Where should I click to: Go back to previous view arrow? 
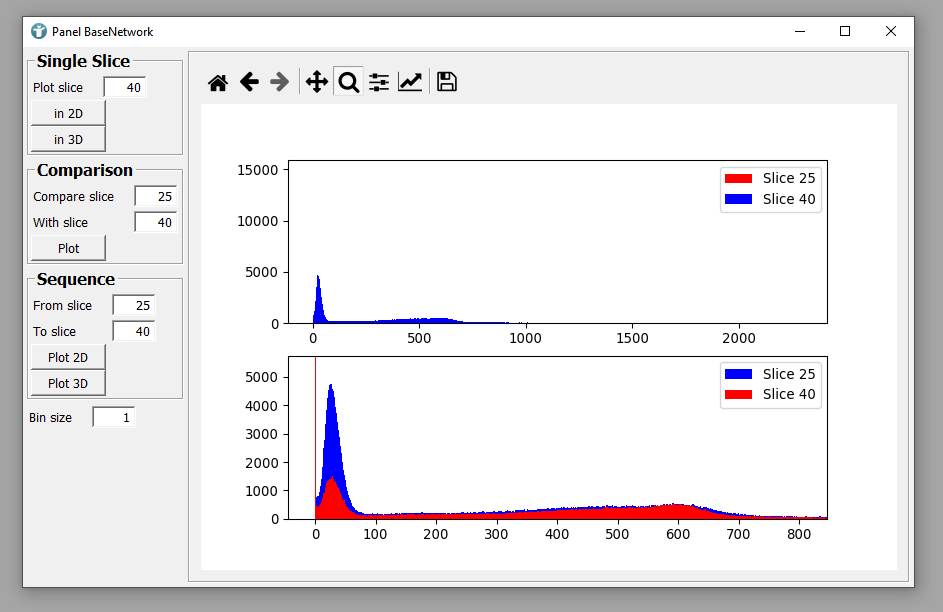click(x=249, y=82)
